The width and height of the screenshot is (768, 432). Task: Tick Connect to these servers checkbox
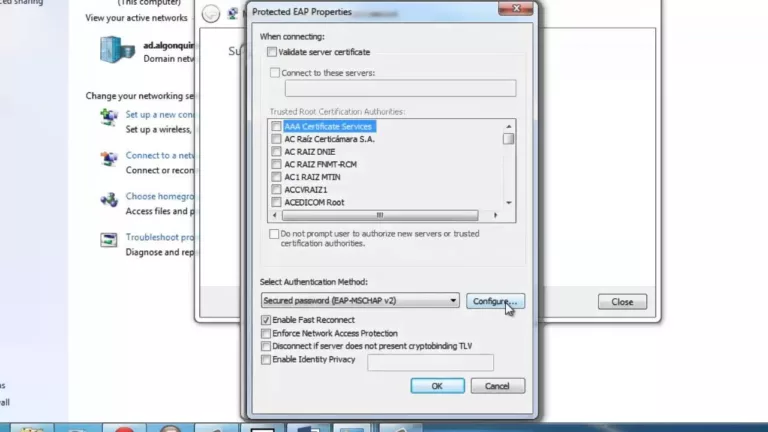[x=275, y=72]
